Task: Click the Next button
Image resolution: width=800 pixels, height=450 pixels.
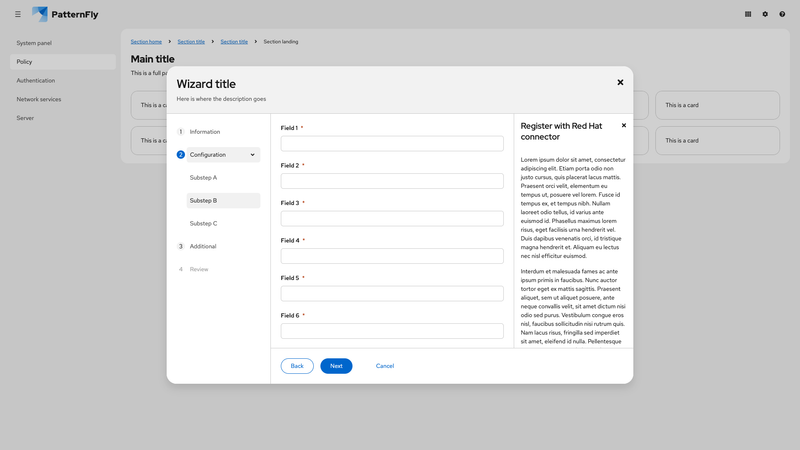Action: [336, 366]
